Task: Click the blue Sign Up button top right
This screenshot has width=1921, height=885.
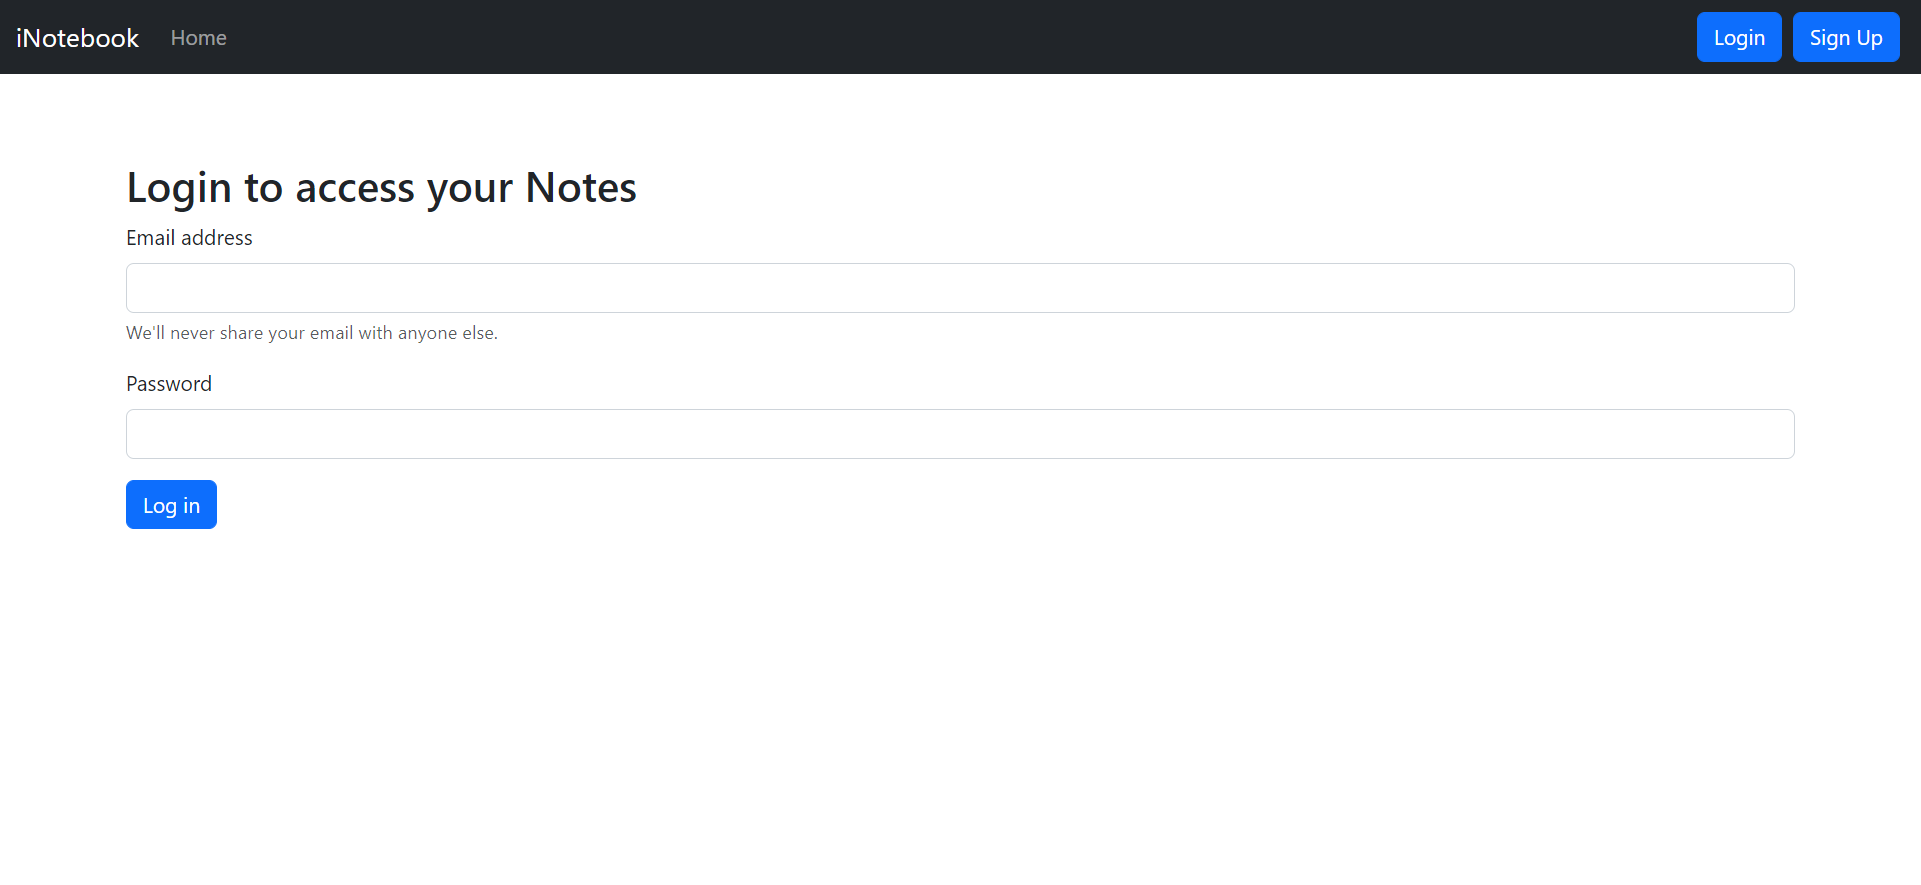Action: click(1845, 37)
